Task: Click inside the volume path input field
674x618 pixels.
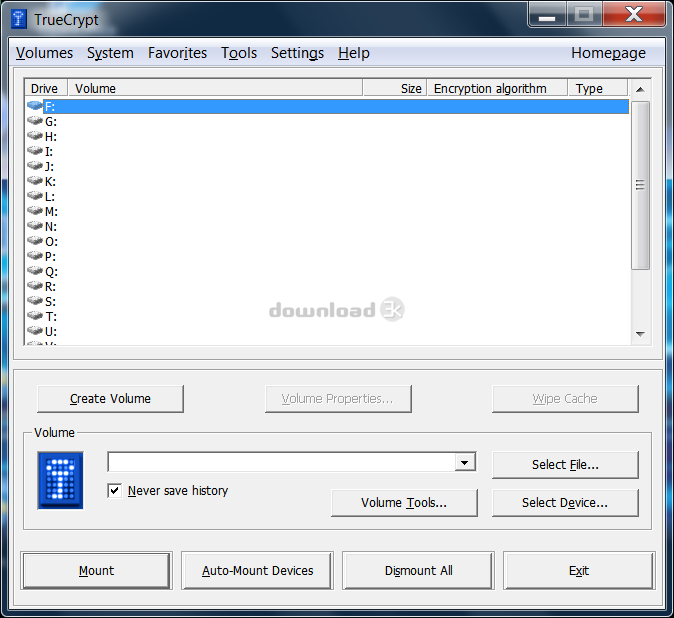Action: (x=282, y=463)
